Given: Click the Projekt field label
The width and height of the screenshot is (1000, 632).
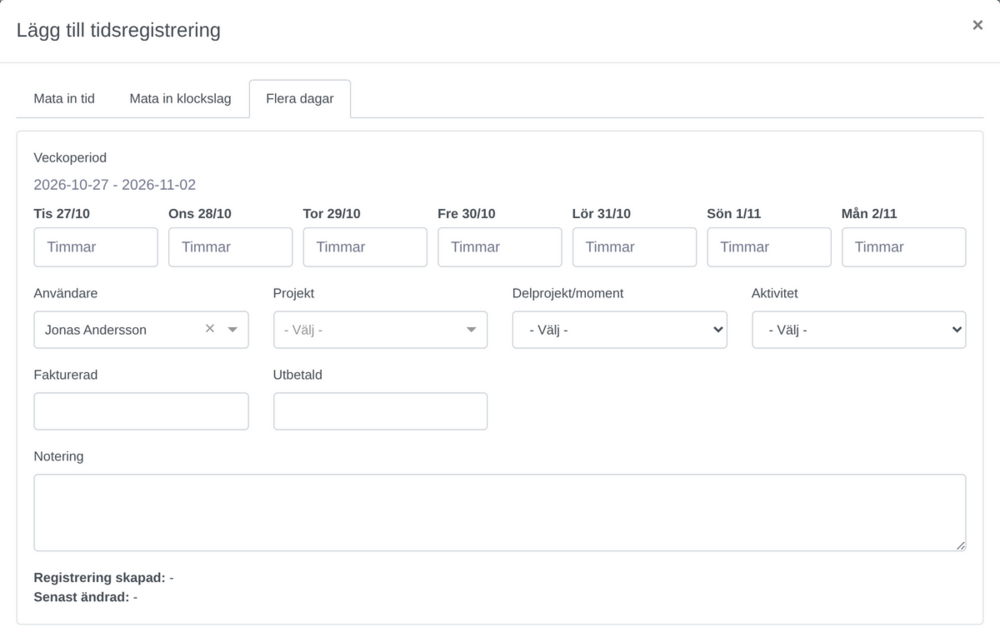Looking at the screenshot, I should click(293, 293).
